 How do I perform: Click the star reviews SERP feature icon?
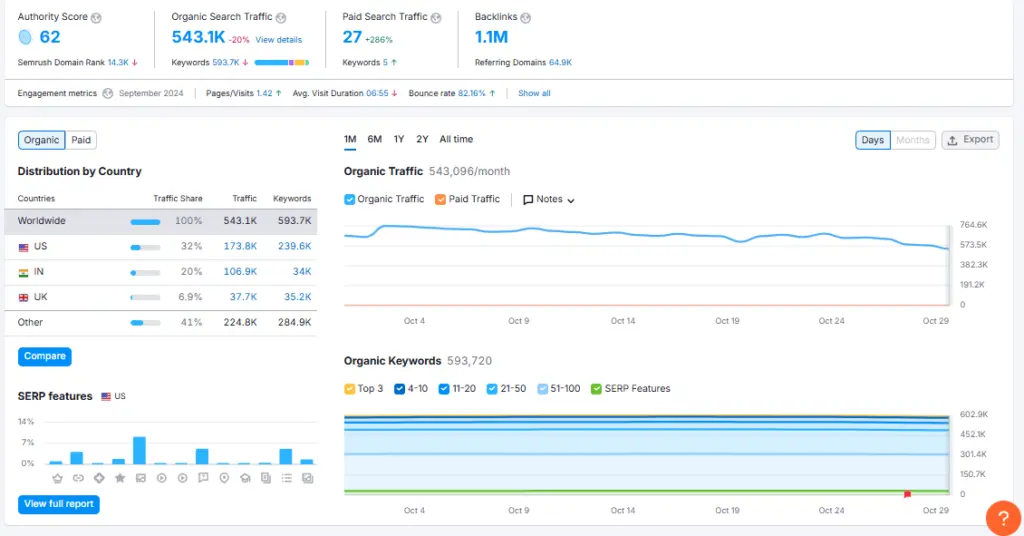(x=119, y=478)
